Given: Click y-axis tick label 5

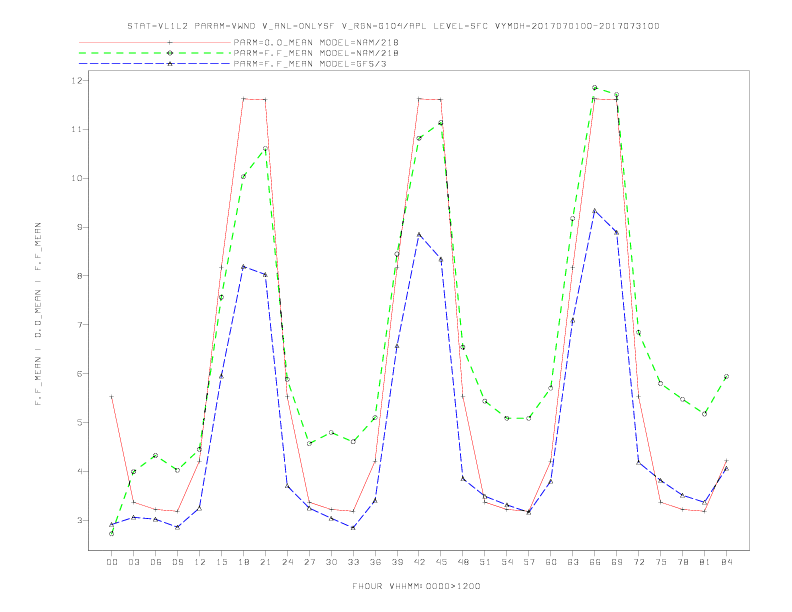Looking at the screenshot, I should 80,422.
